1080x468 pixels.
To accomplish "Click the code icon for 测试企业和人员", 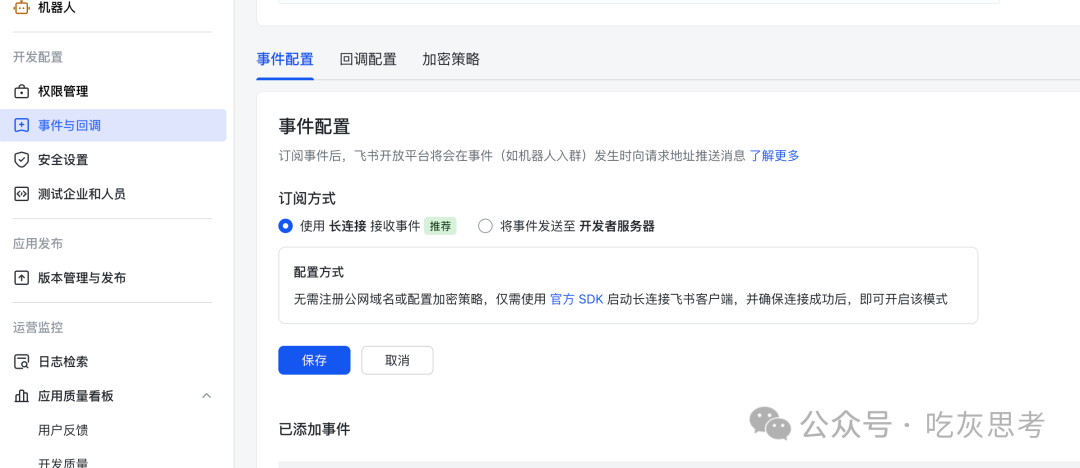I will coord(22,194).
